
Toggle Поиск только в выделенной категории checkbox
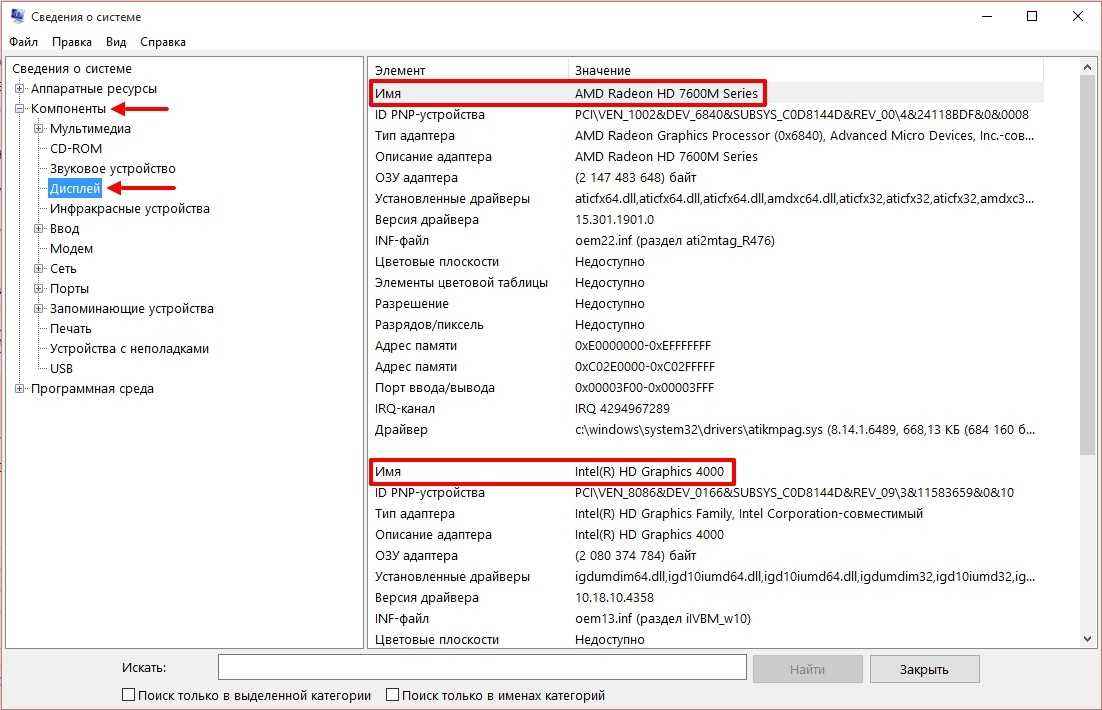tap(128, 695)
